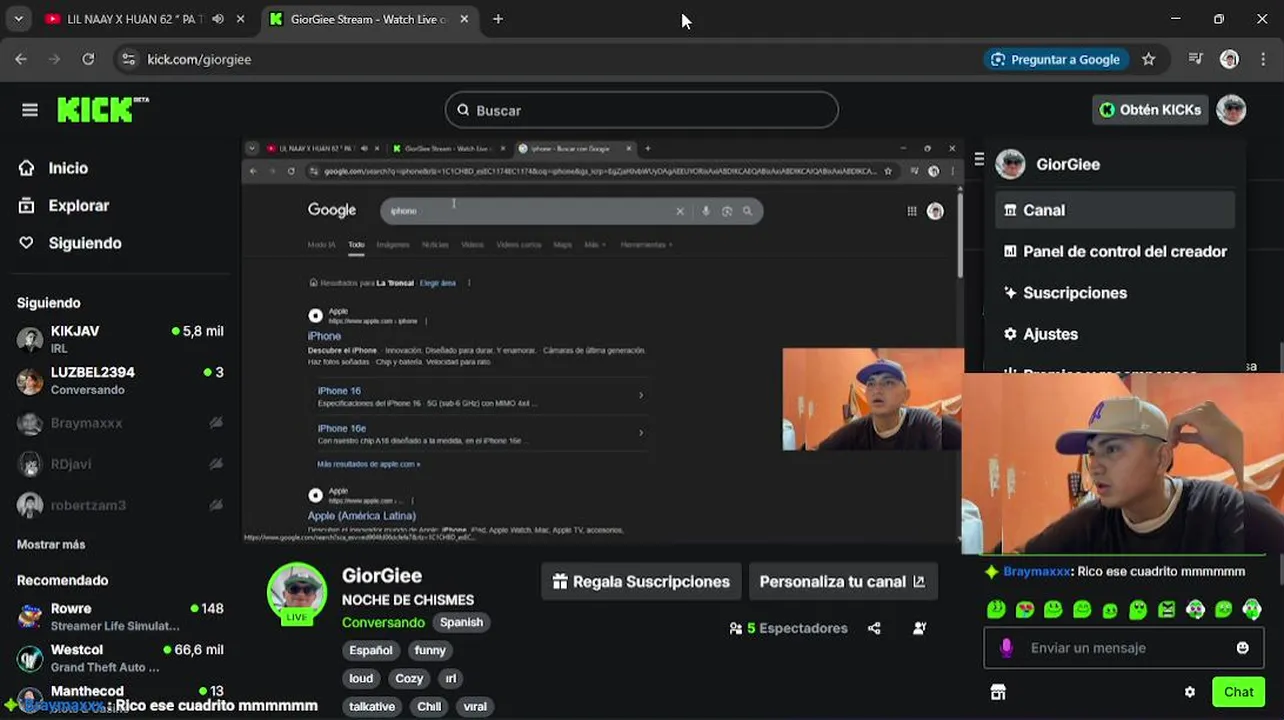The image size is (1284, 720).
Task: Open the emoji picker in chat input
Action: tap(1242, 648)
